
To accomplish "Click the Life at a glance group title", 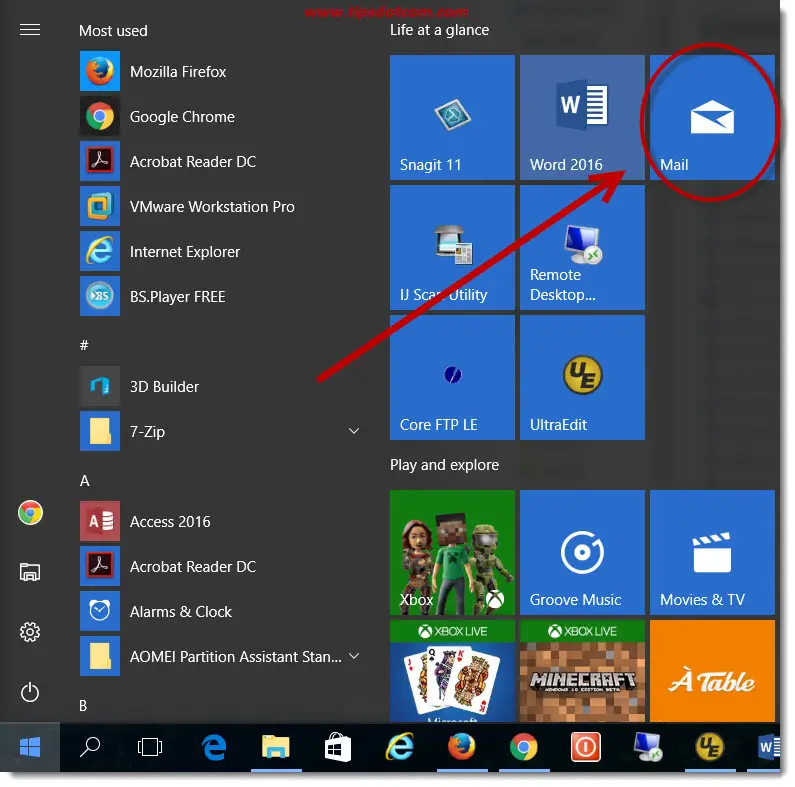I will pos(440,30).
